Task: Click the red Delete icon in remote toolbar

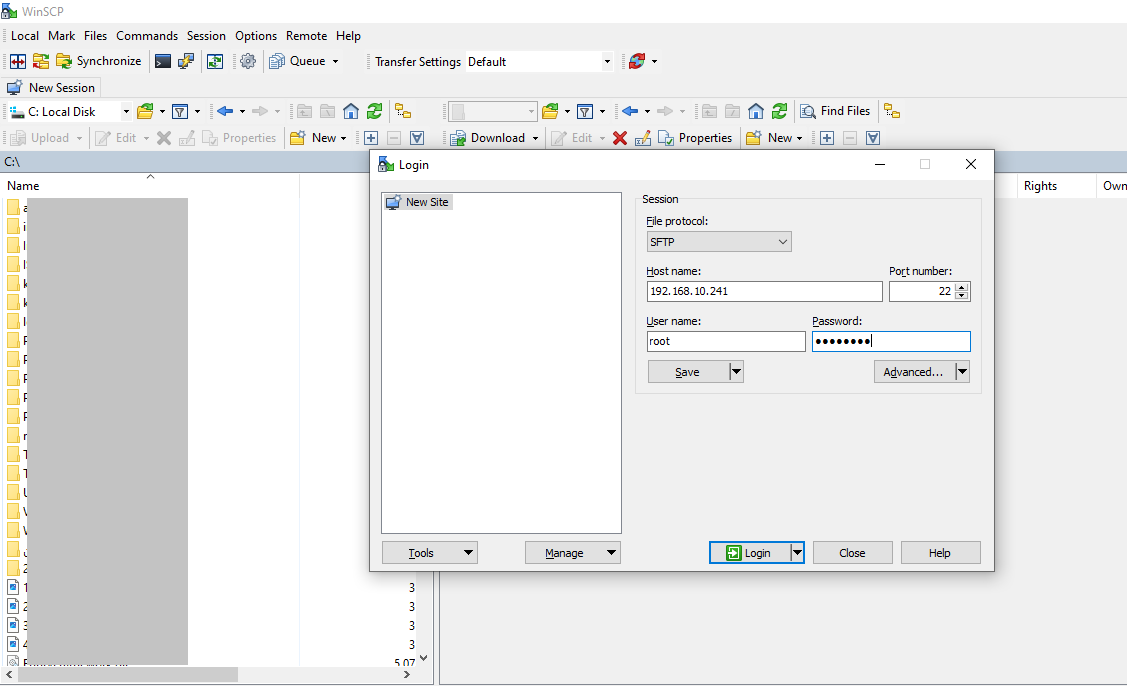Action: [x=620, y=138]
